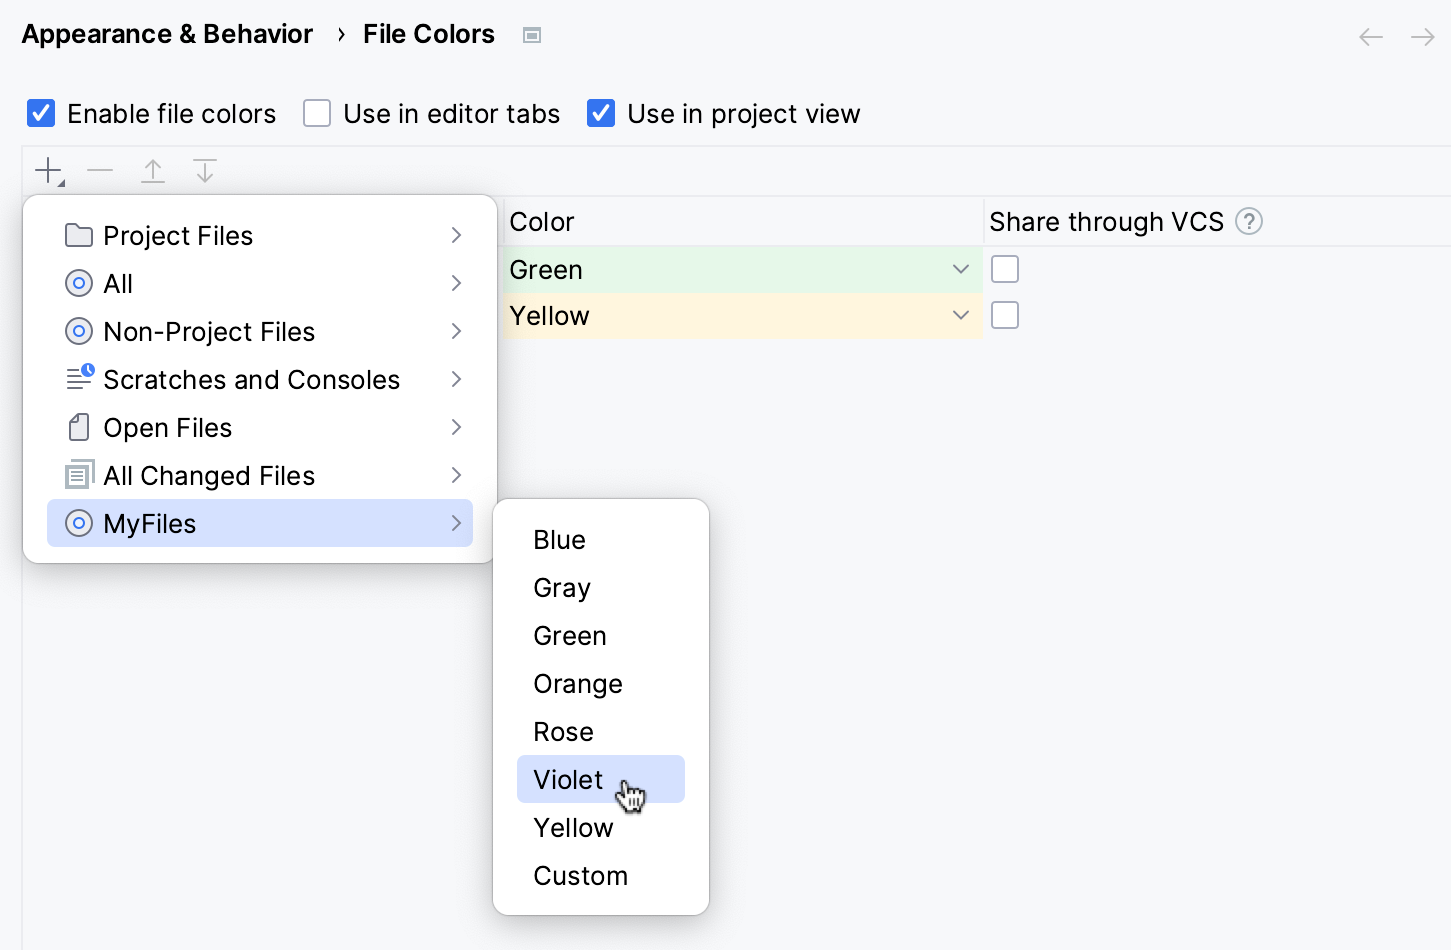Screen dimensions: 1451x950
Task: Click the back navigation arrow
Action: point(1370,36)
